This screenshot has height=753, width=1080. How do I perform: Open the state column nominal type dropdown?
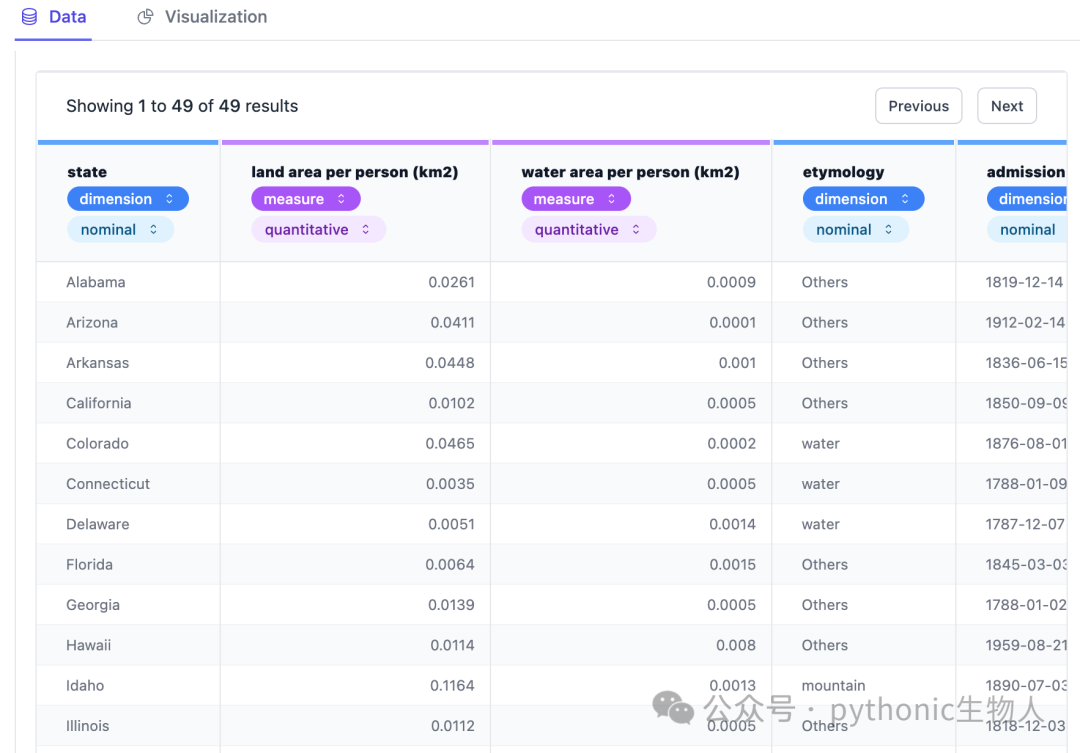pos(120,229)
